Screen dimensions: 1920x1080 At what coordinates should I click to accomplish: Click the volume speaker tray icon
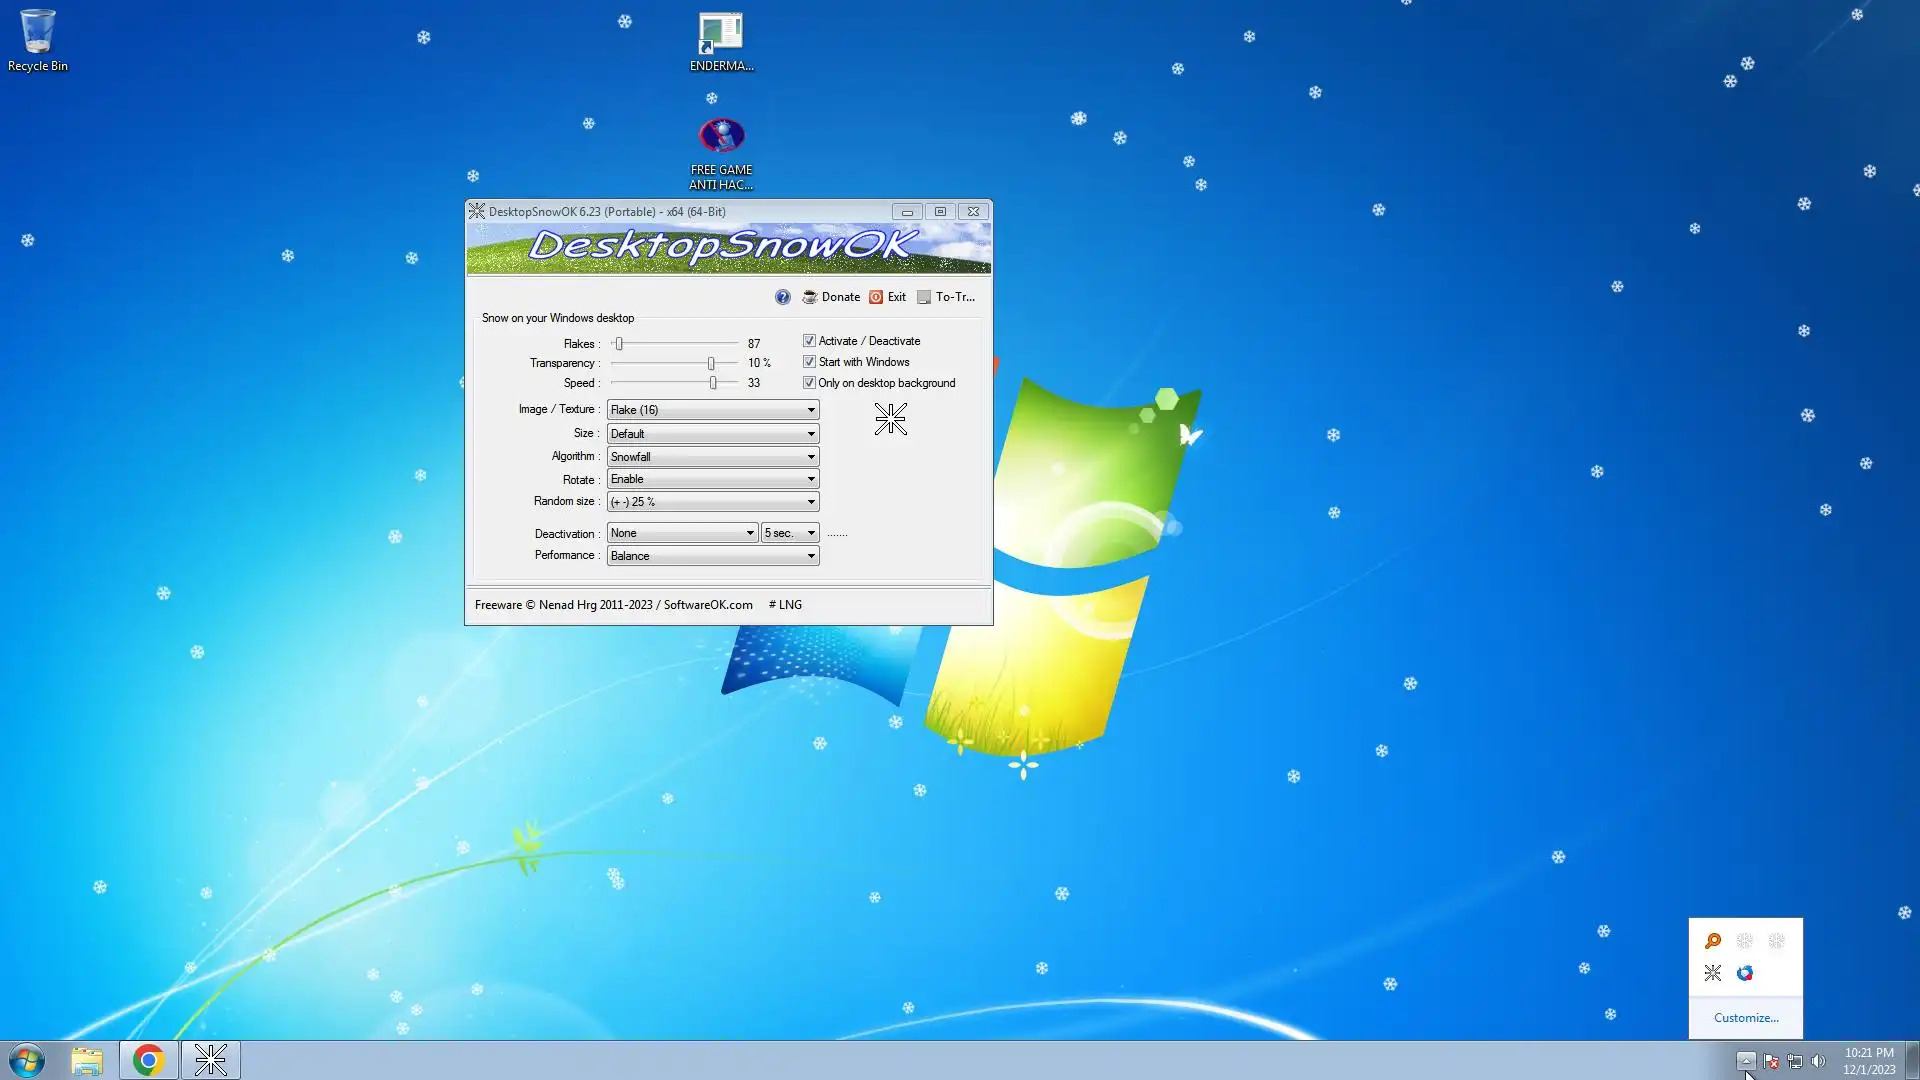pyautogui.click(x=1818, y=1061)
